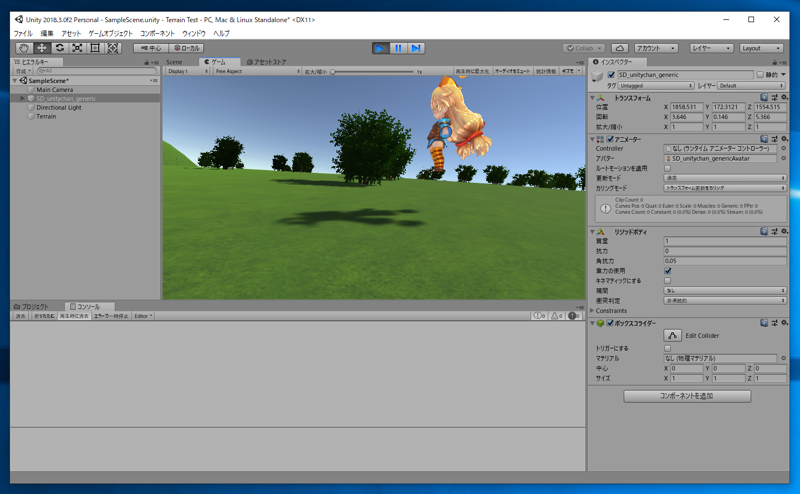Expand the Constraints section
Image resolution: width=800 pixels, height=494 pixels.
[x=592, y=310]
